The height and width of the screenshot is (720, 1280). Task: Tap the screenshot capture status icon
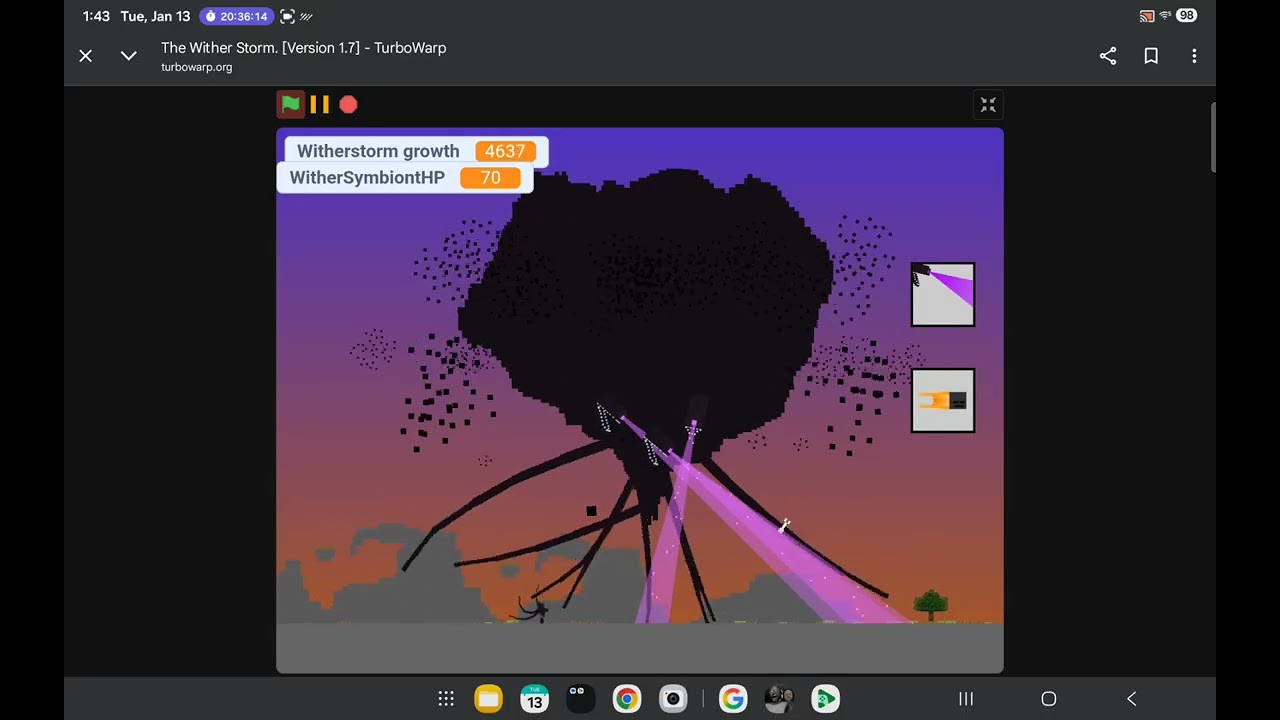(x=288, y=16)
